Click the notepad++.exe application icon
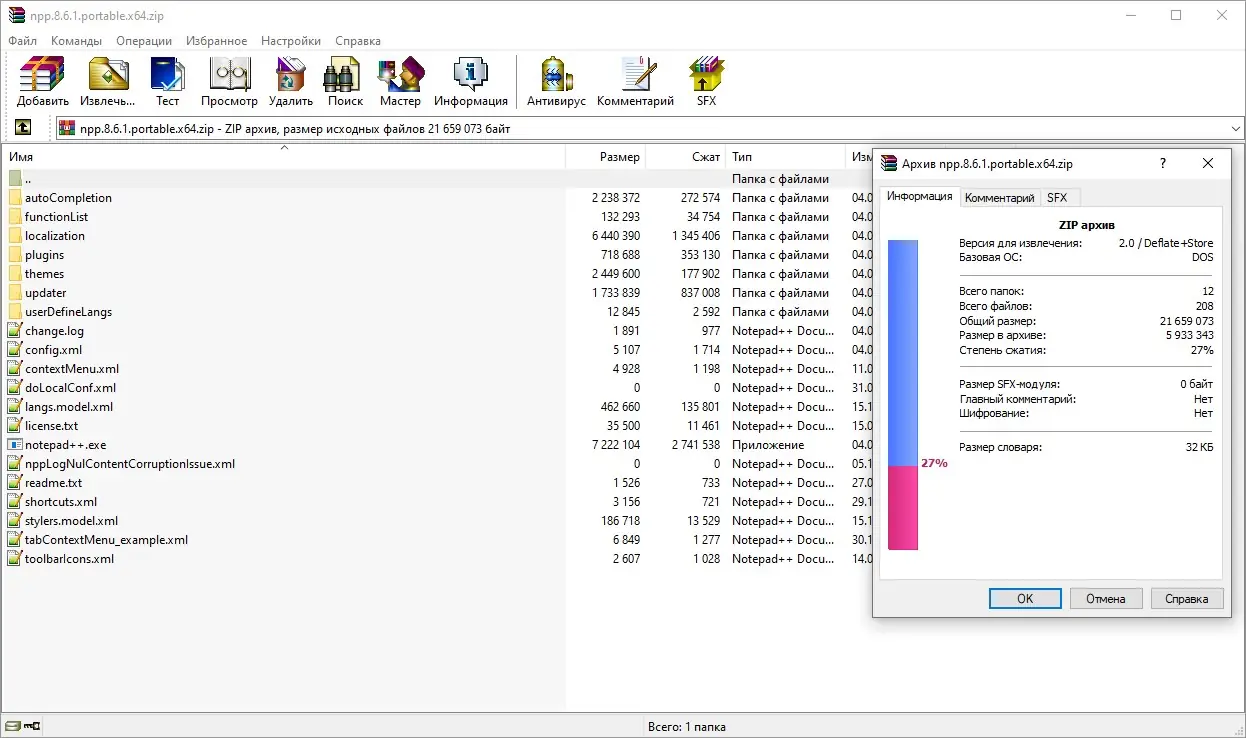The width and height of the screenshot is (1246, 738). (x=15, y=445)
